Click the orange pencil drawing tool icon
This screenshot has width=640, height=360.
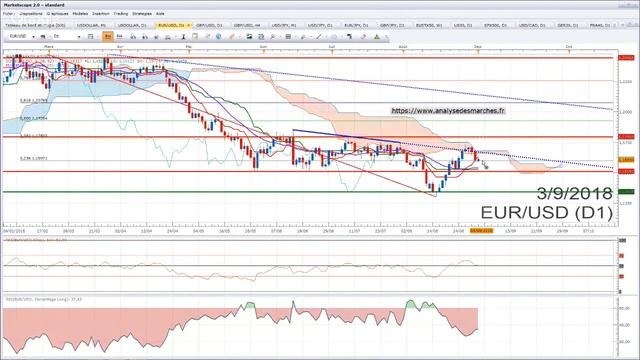tap(231, 37)
